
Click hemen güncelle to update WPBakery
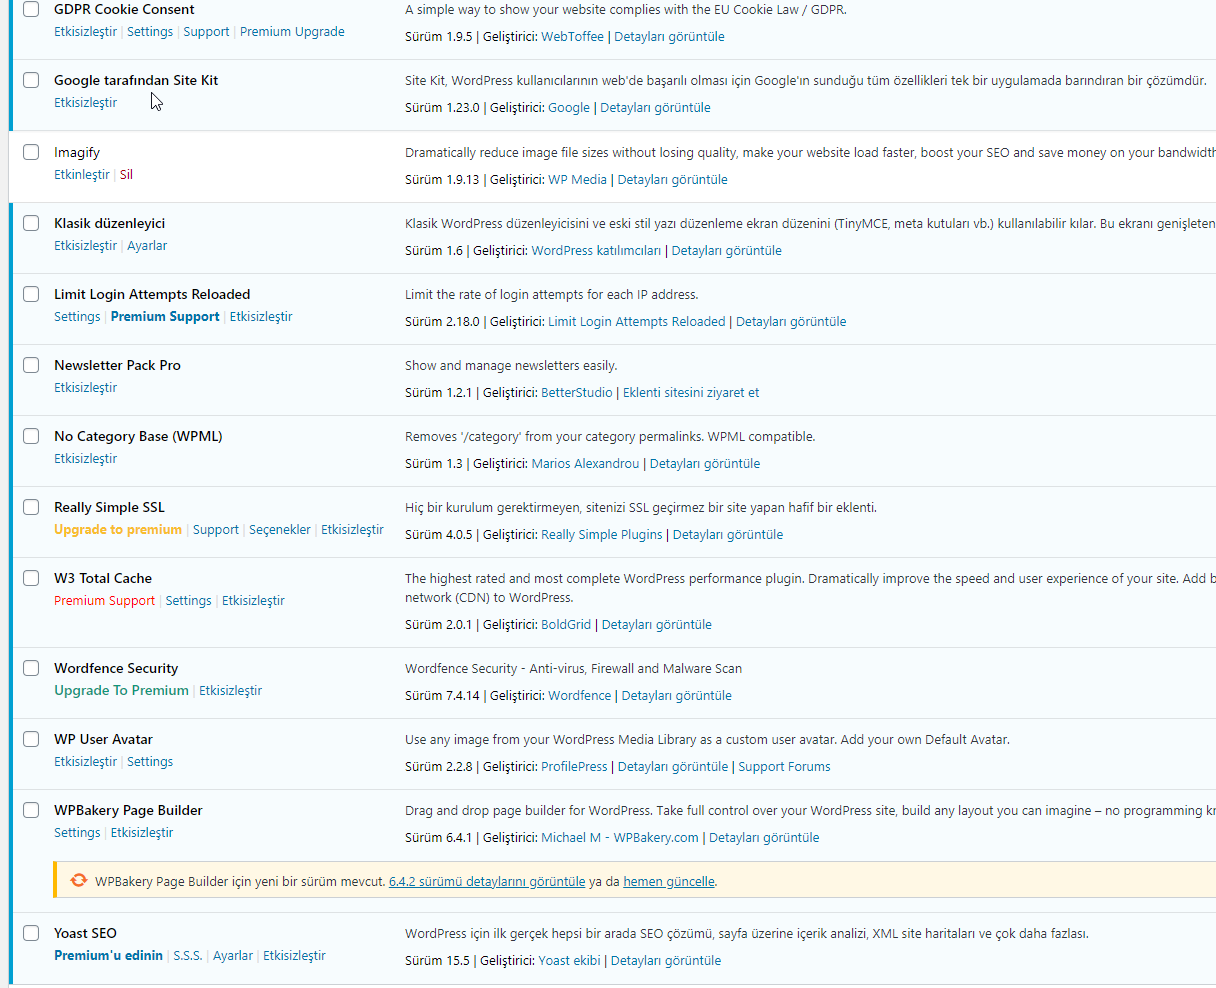669,881
